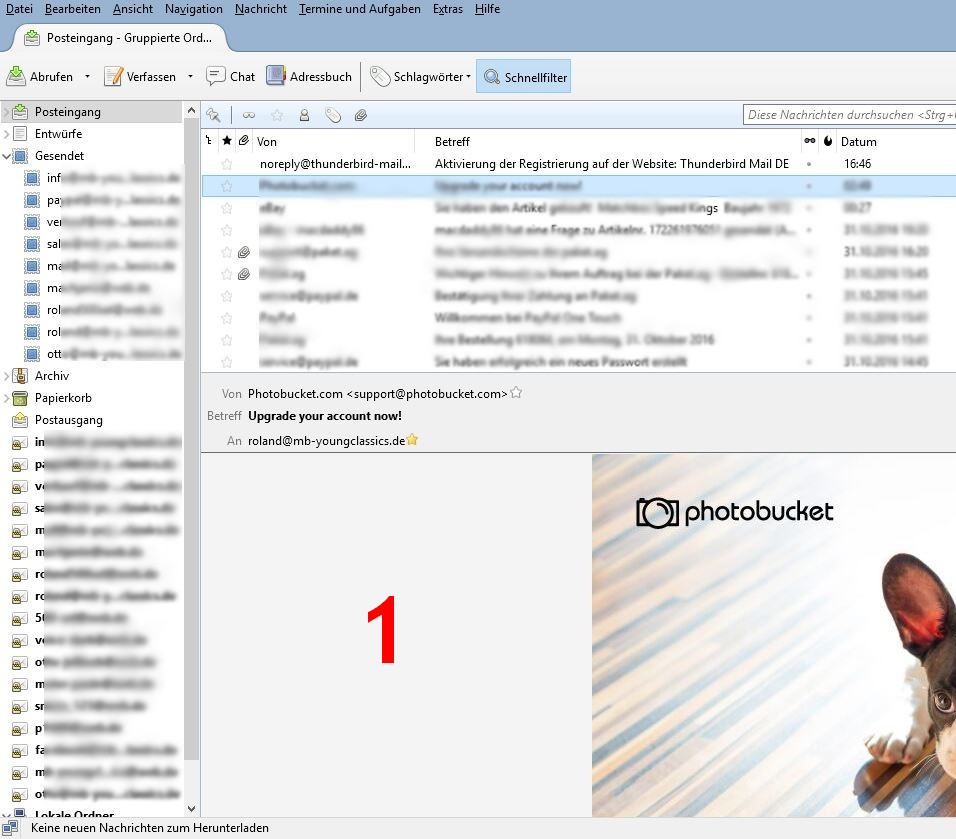
Task: Collapse the Gesendet folder
Action: coord(7,155)
